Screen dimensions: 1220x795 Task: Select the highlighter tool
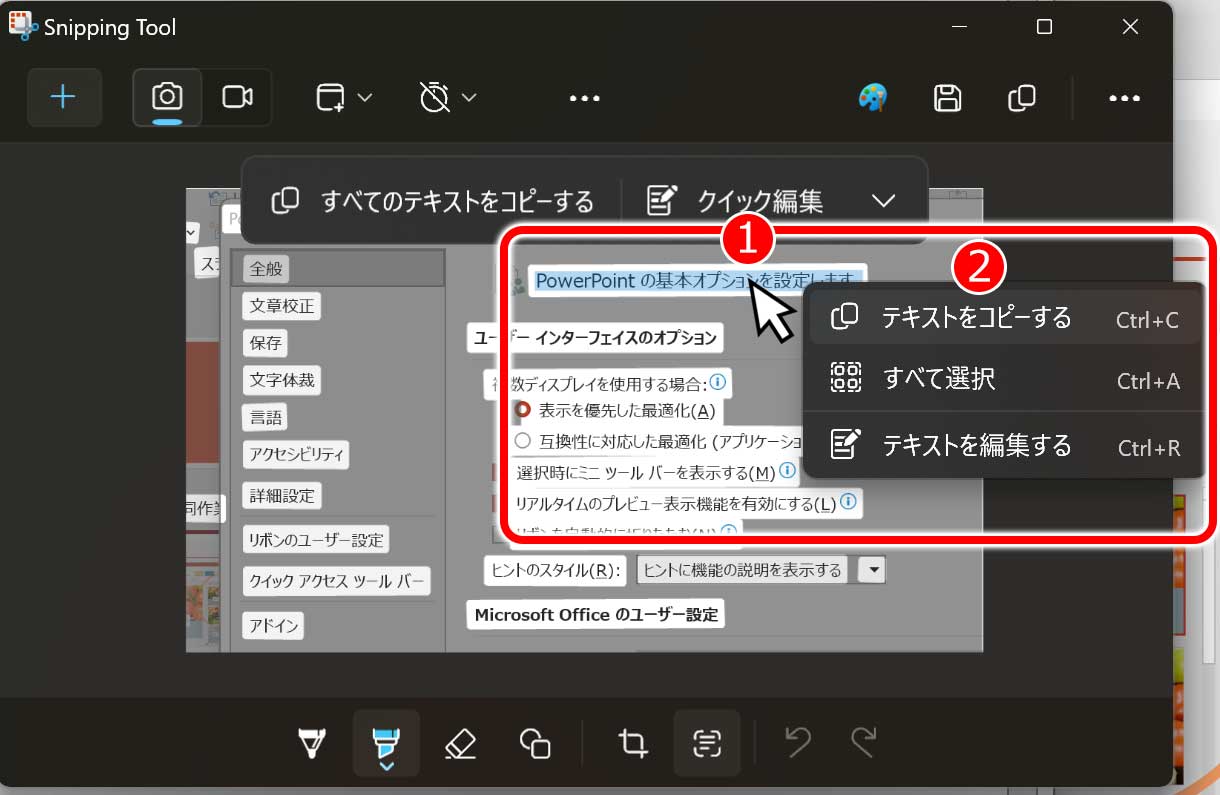click(385, 743)
